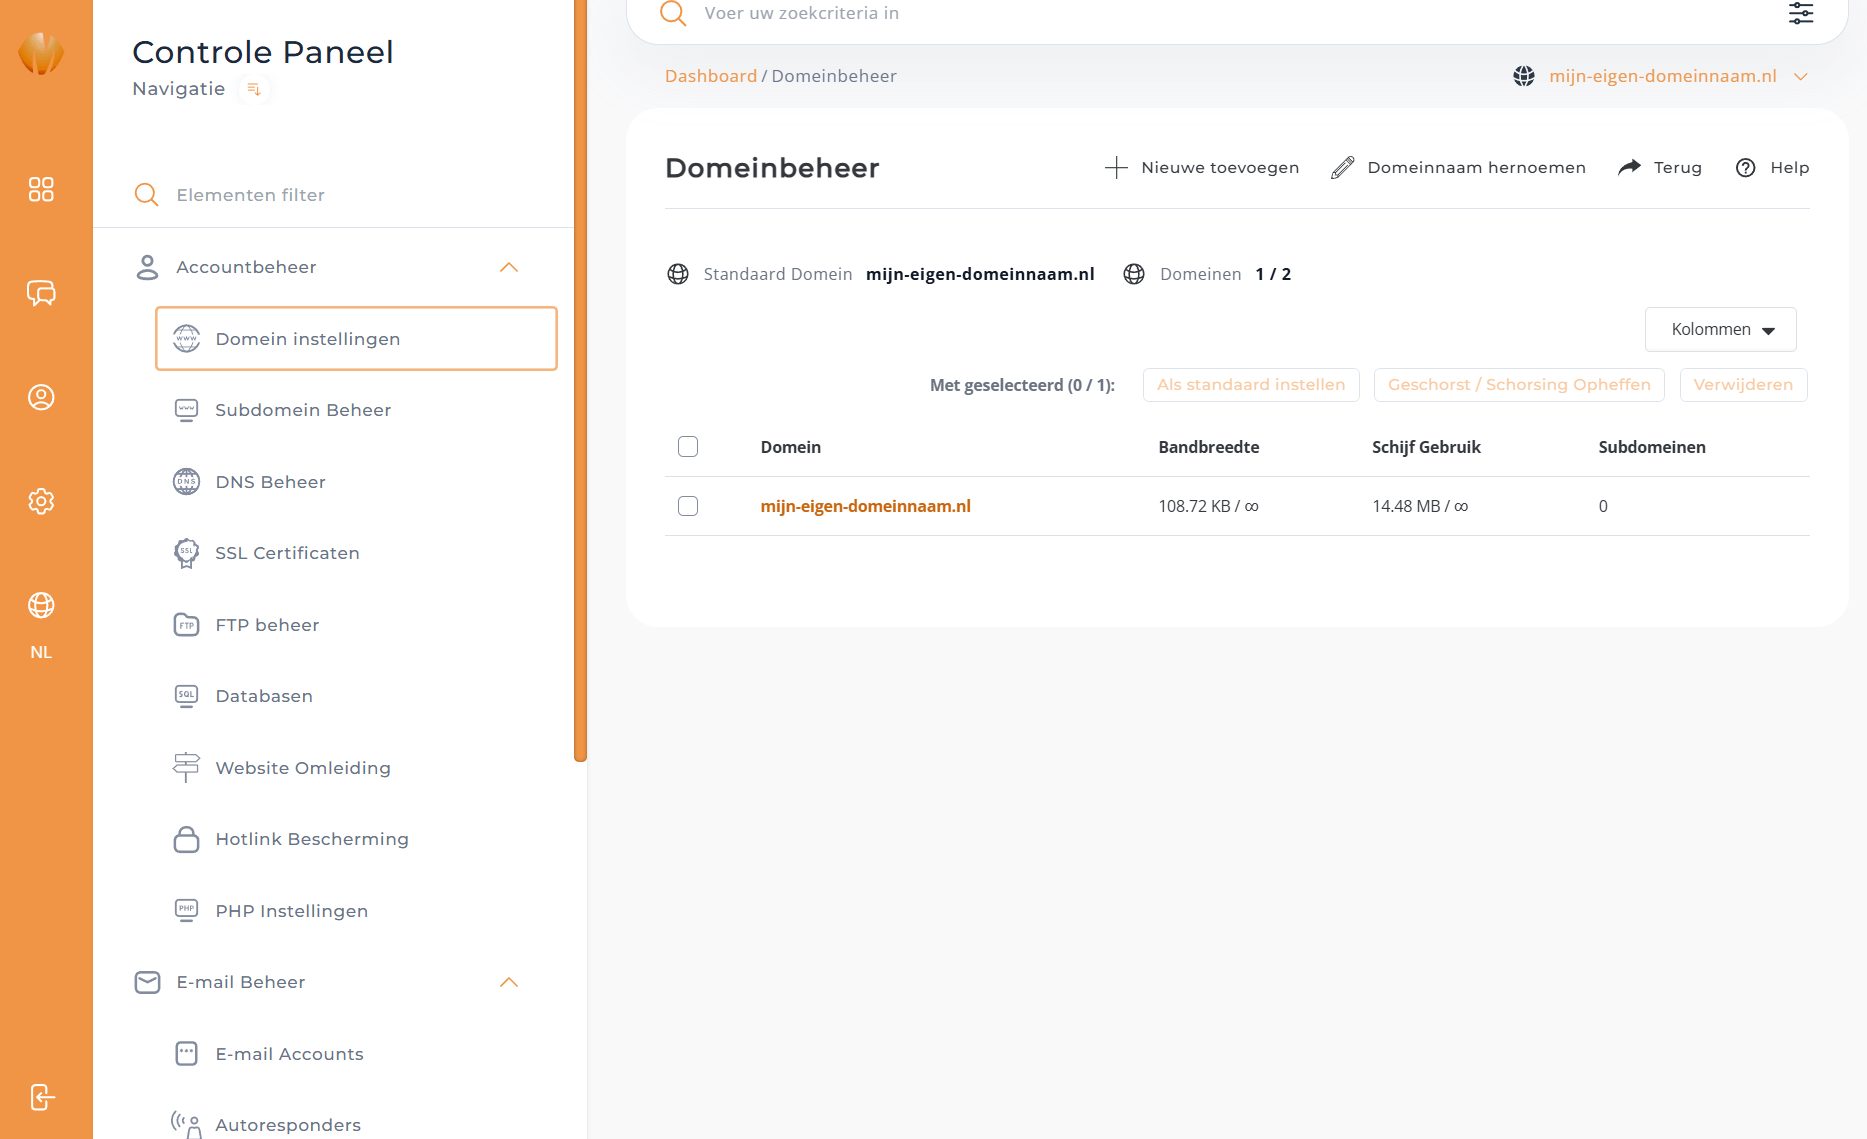Click Domeinnaam hernoemen button
Screen dimensions: 1867x1139
click(1459, 168)
